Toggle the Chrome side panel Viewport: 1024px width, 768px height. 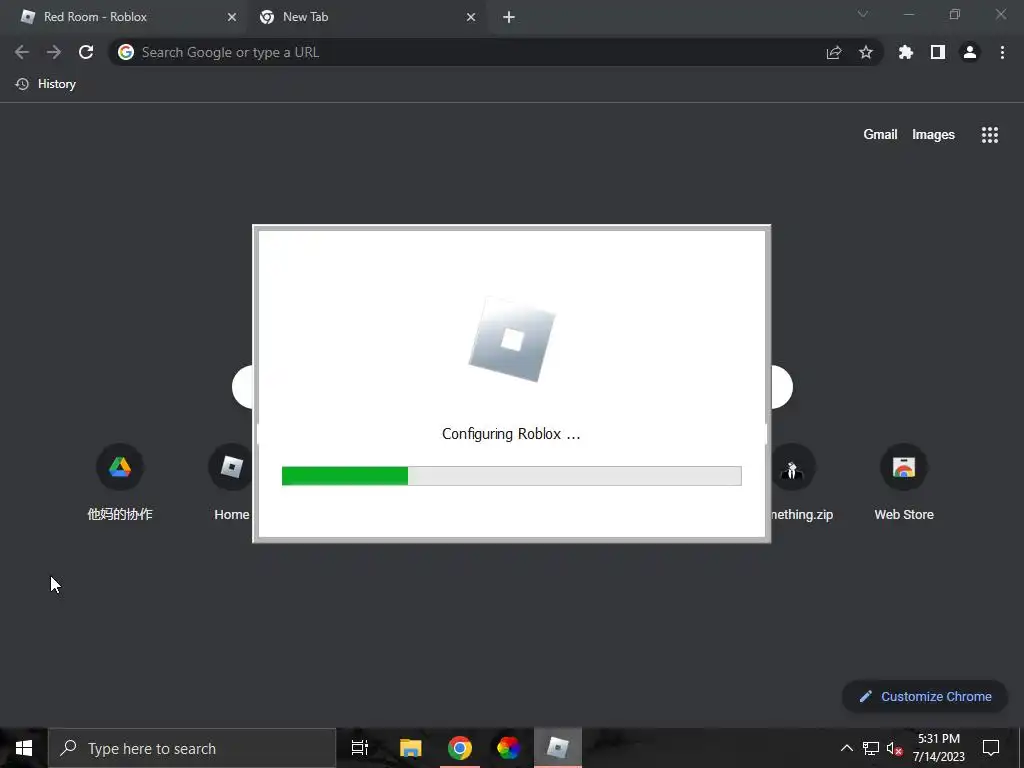(938, 52)
